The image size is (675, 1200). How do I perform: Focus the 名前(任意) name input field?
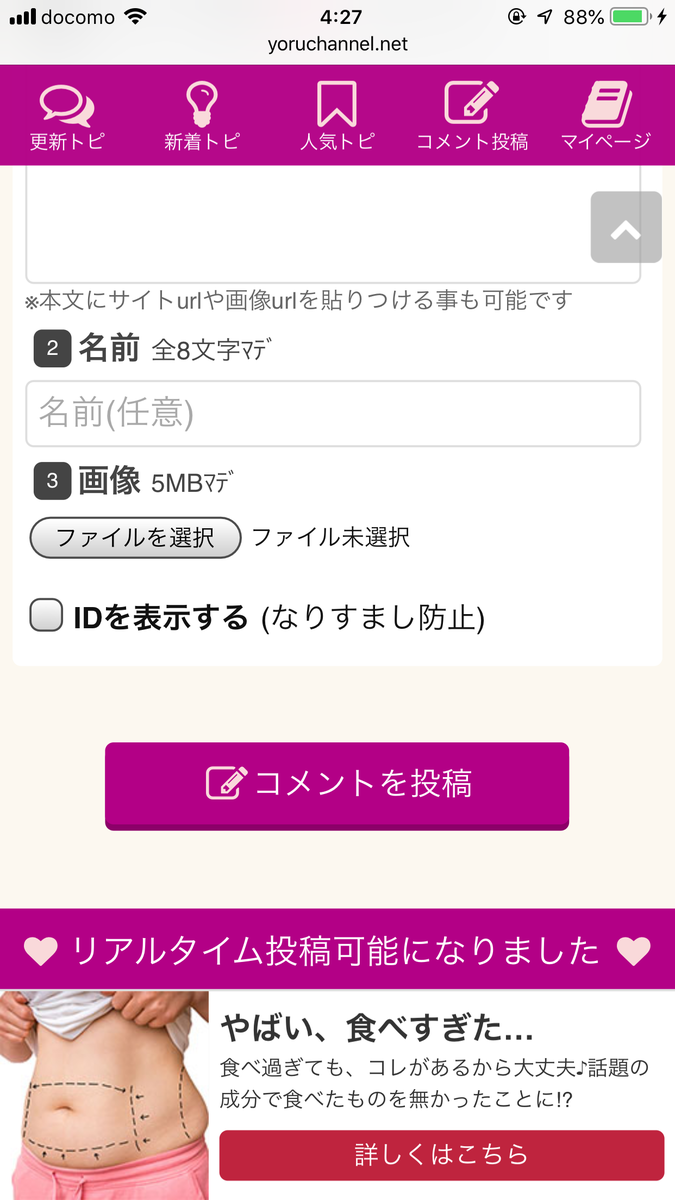(332, 413)
